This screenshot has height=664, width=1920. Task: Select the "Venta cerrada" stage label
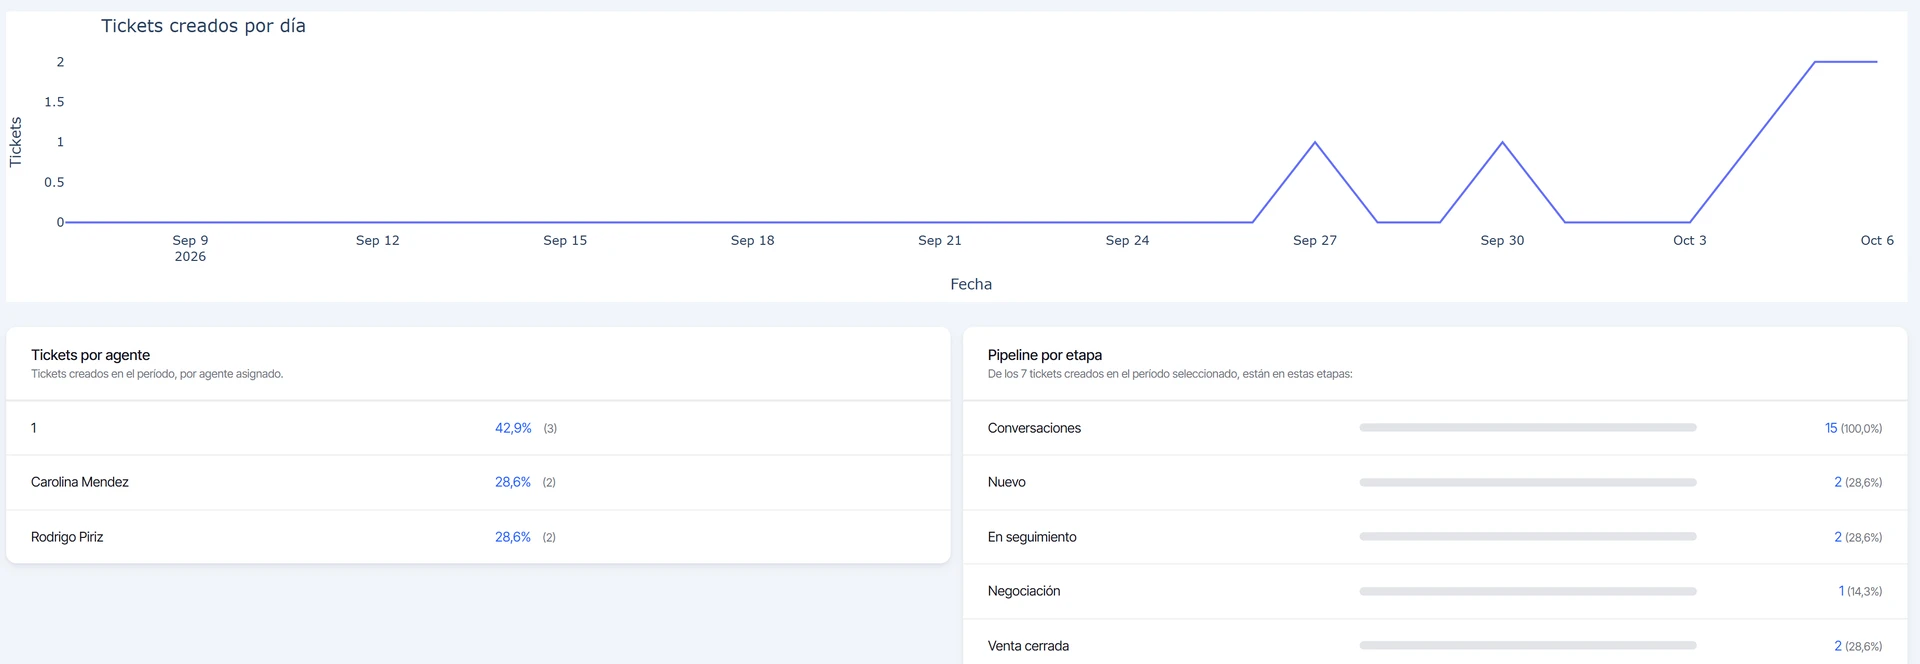[x=1028, y=646]
